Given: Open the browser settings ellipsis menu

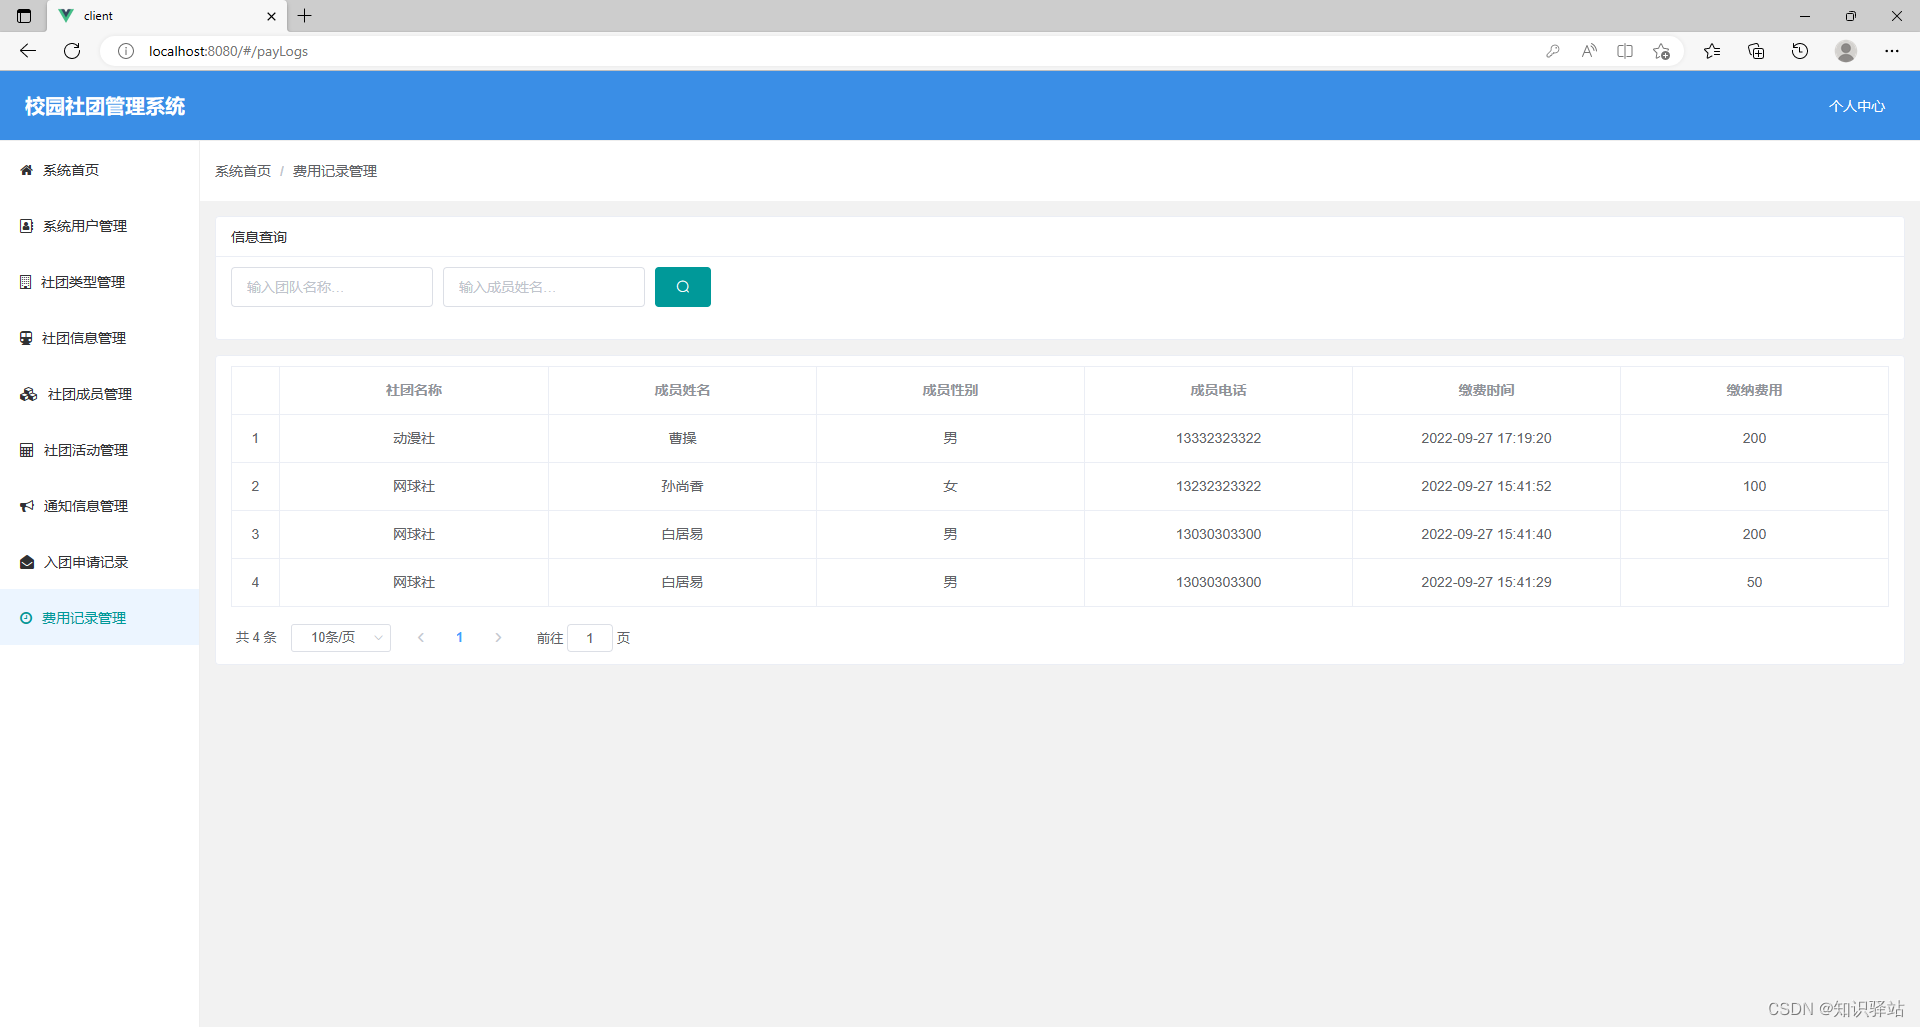Looking at the screenshot, I should click(x=1892, y=51).
